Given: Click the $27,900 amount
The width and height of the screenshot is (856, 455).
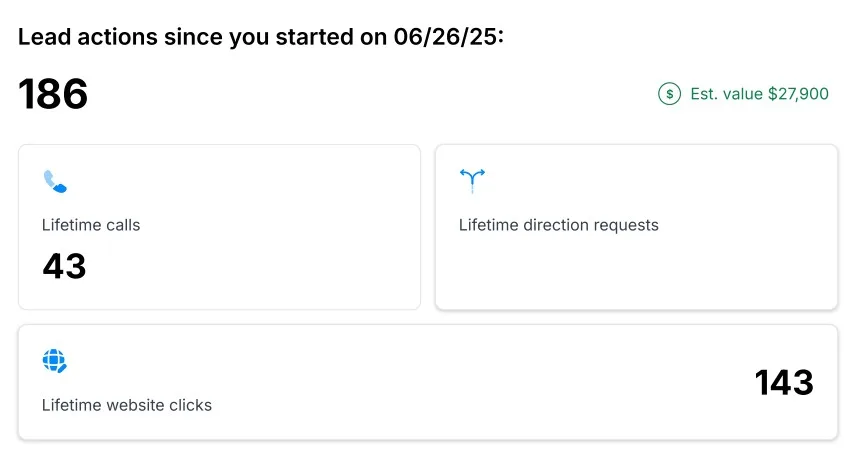Looking at the screenshot, I should click(x=798, y=94).
